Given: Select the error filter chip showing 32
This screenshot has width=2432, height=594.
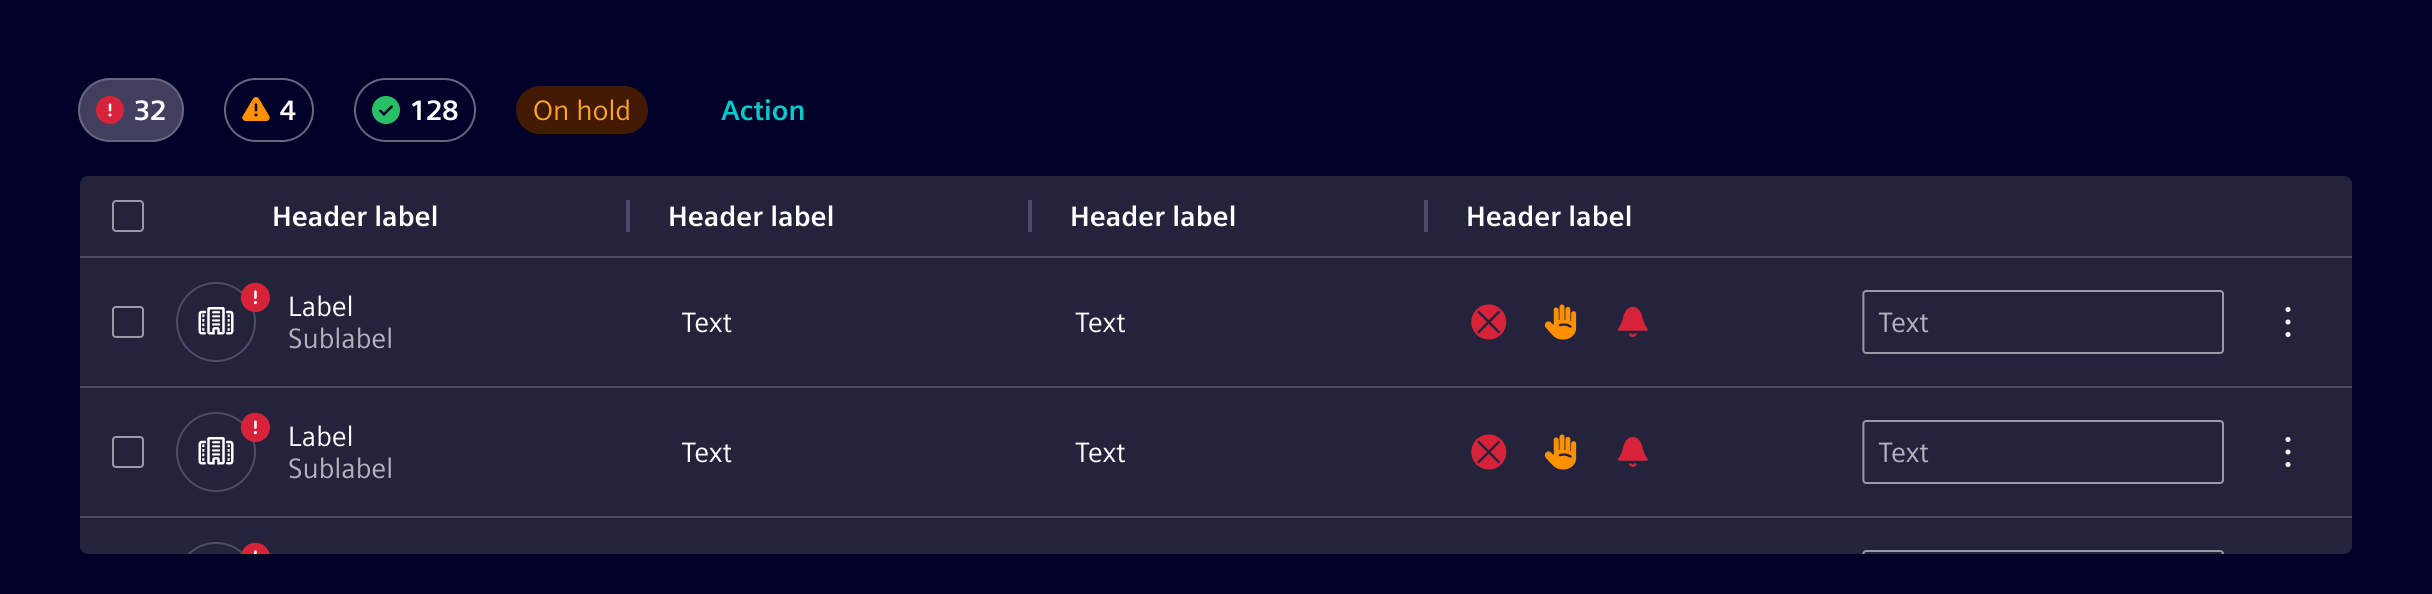Looking at the screenshot, I should point(131,110).
